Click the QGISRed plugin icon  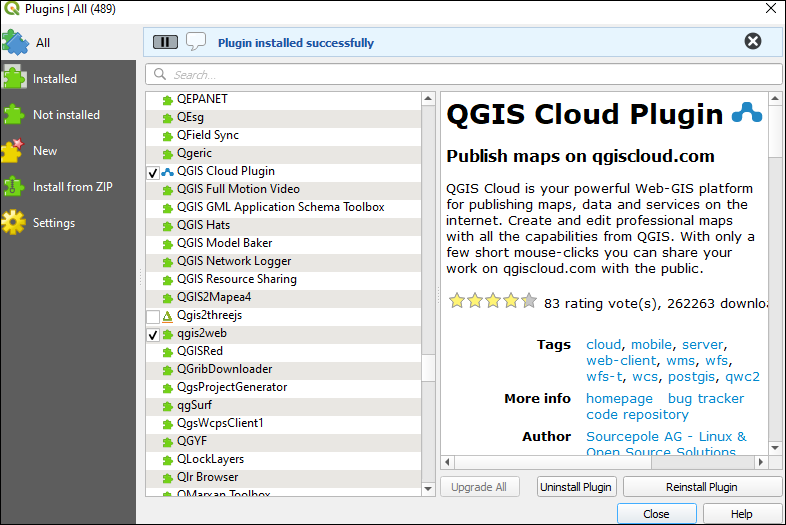(x=167, y=352)
